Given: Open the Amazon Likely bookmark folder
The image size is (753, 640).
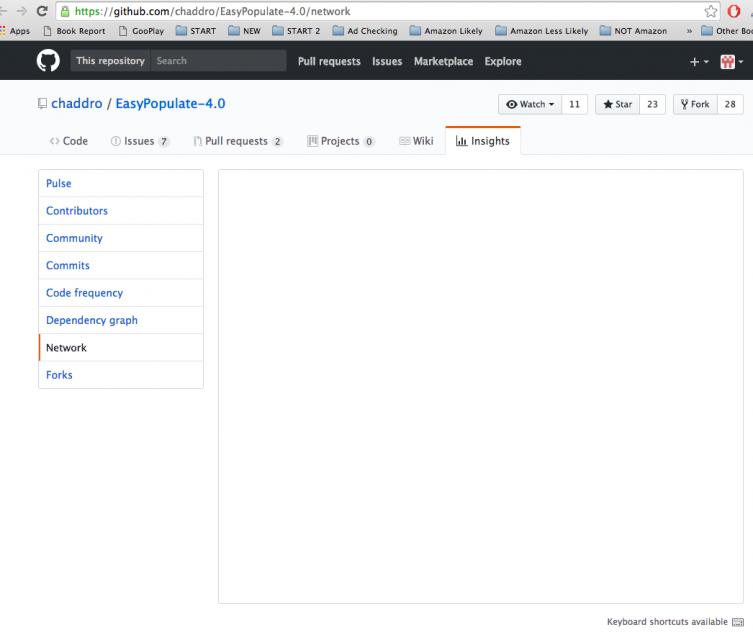Looking at the screenshot, I should tap(446, 31).
